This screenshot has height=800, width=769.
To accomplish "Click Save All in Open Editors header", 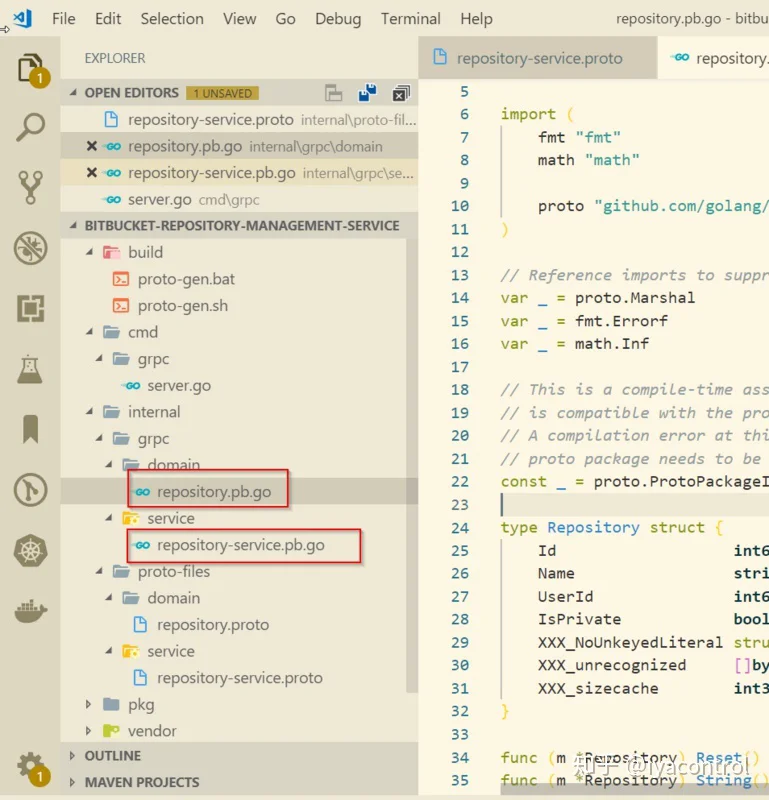I will [x=367, y=93].
